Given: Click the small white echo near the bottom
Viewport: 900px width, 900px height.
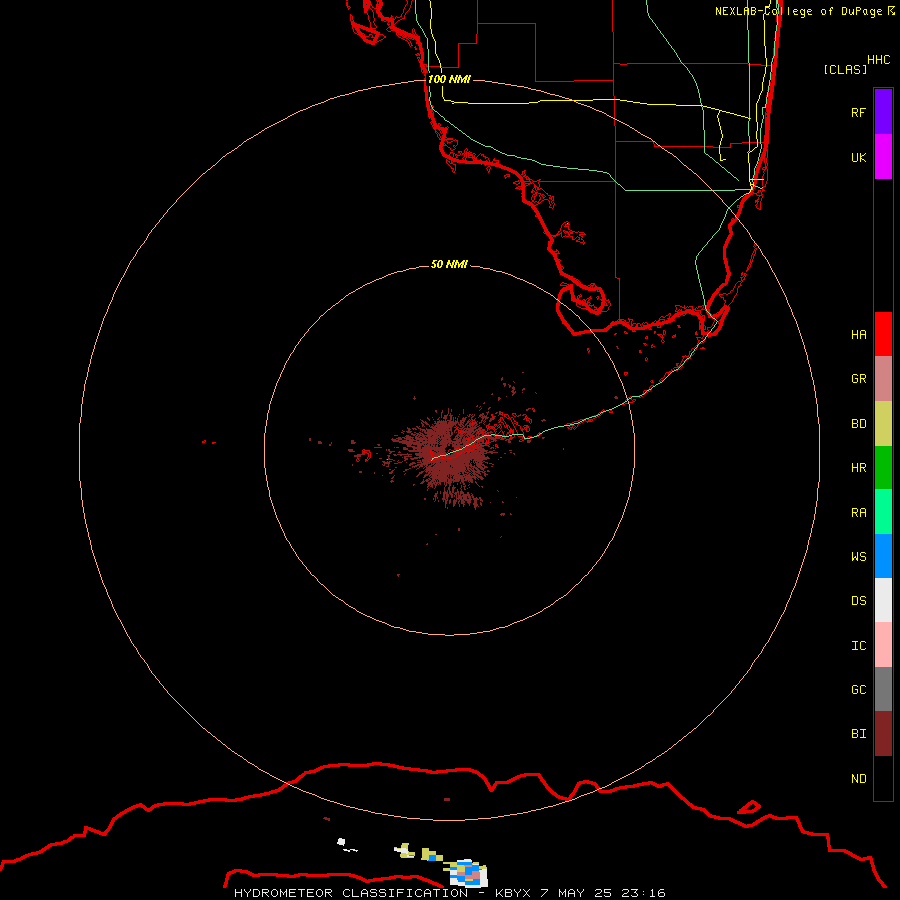Looking at the screenshot, I should (x=341, y=842).
